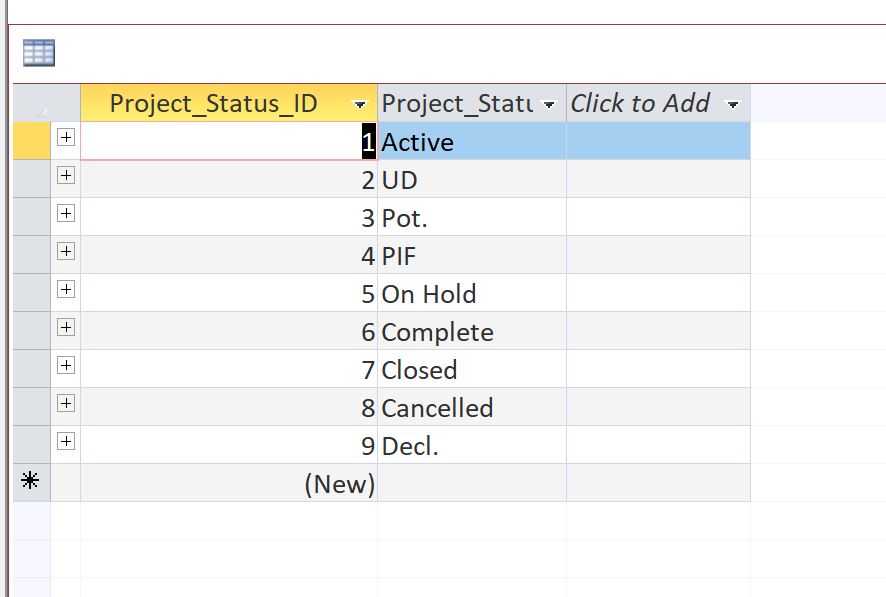Screen dimensions: 886x597
Task: Expand the plus icon beside Pot. record
Action: point(66,214)
